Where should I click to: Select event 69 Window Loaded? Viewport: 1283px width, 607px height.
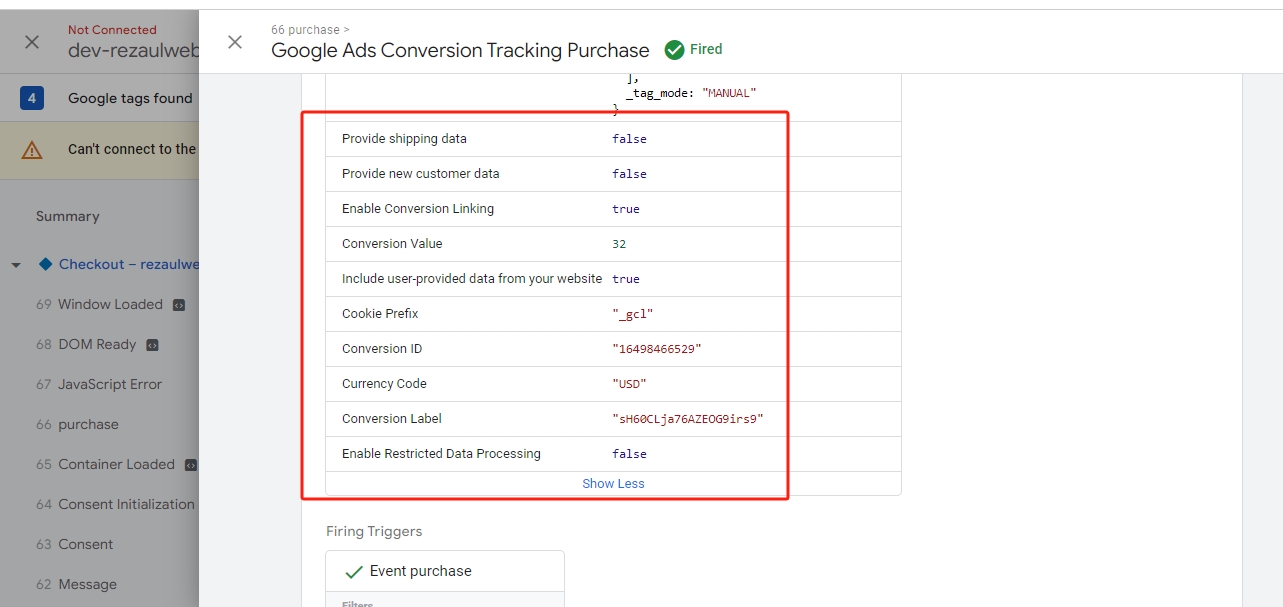[x=110, y=304]
